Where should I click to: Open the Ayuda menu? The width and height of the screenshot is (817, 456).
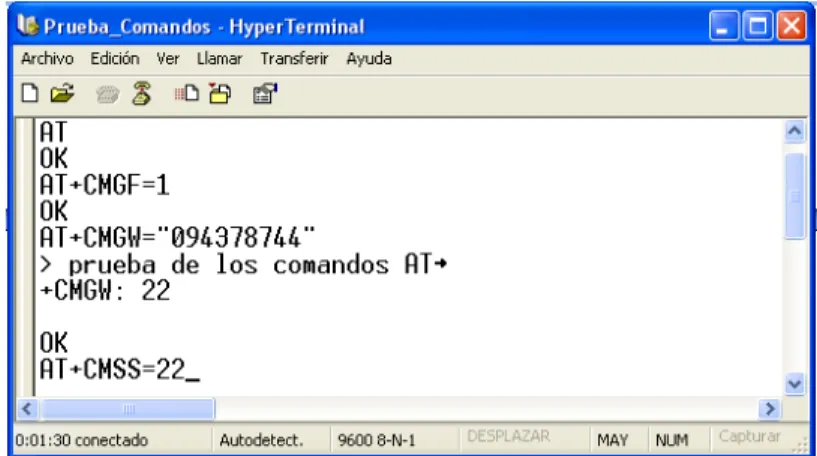coord(369,59)
